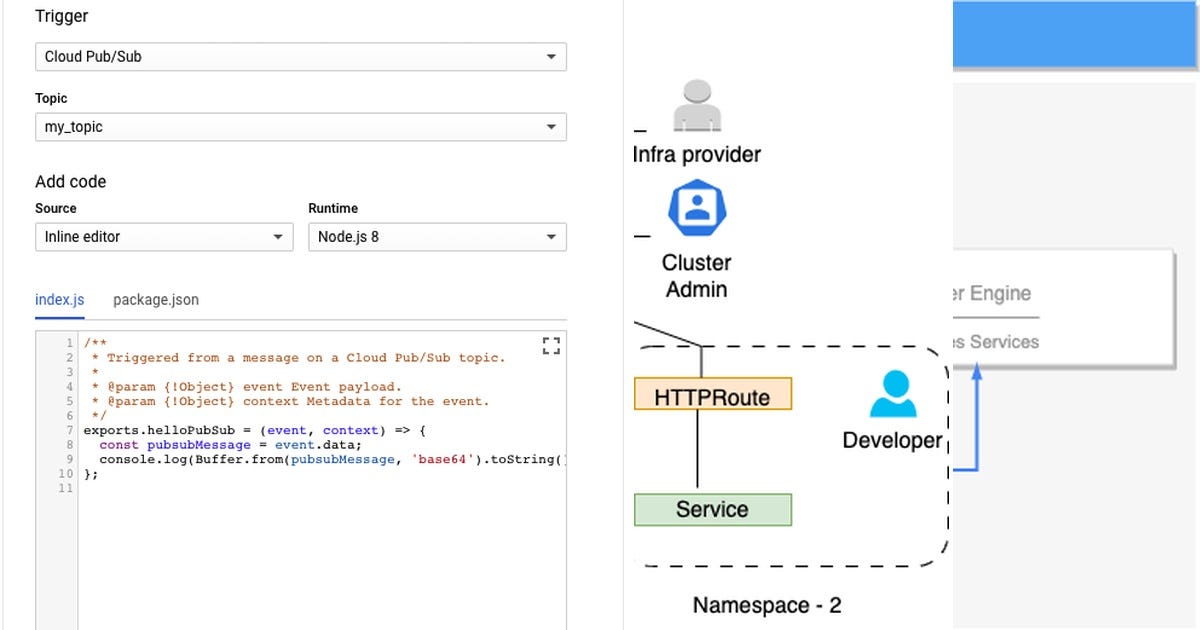Viewport: 1200px width, 630px height.
Task: Click the HTTPRoute node in the diagram
Action: (x=712, y=394)
